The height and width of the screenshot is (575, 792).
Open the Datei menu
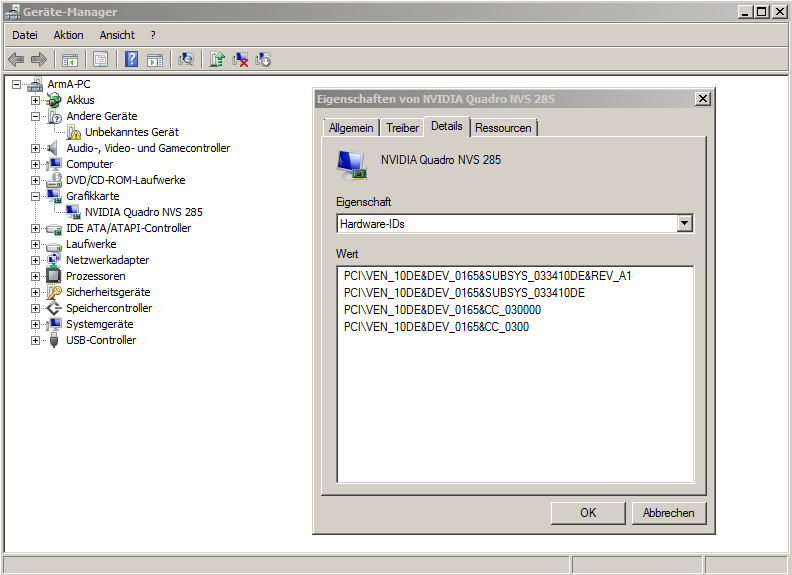click(25, 35)
